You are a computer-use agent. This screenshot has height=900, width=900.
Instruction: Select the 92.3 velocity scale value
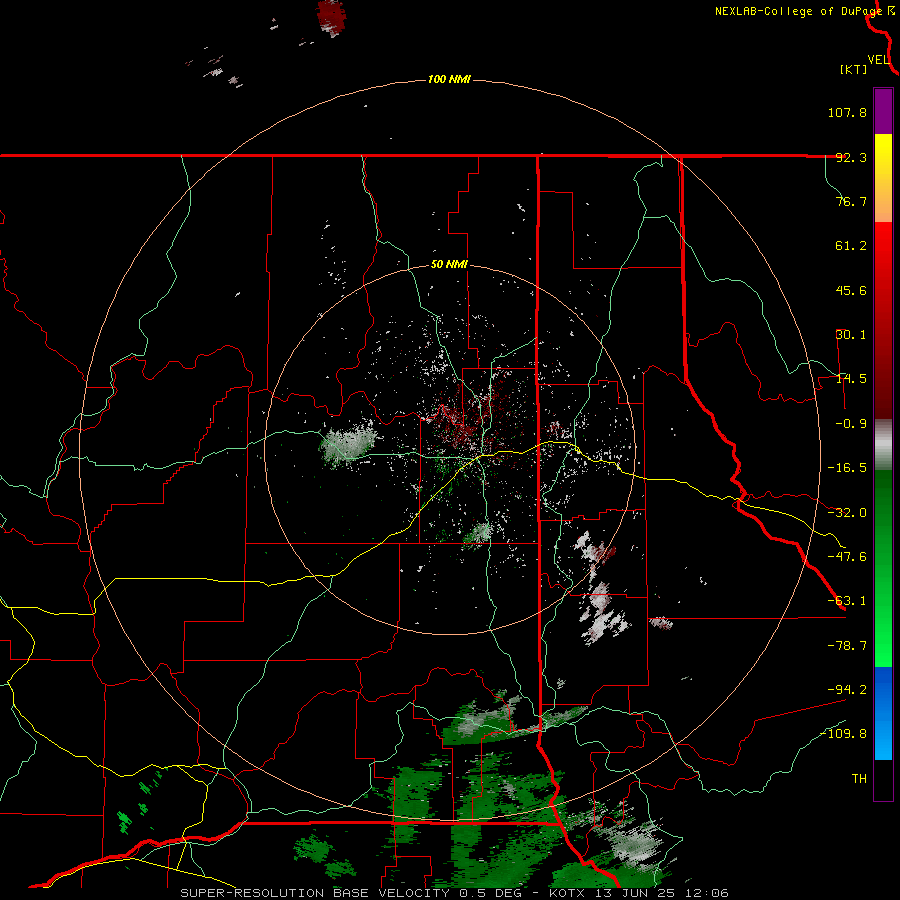tap(851, 157)
